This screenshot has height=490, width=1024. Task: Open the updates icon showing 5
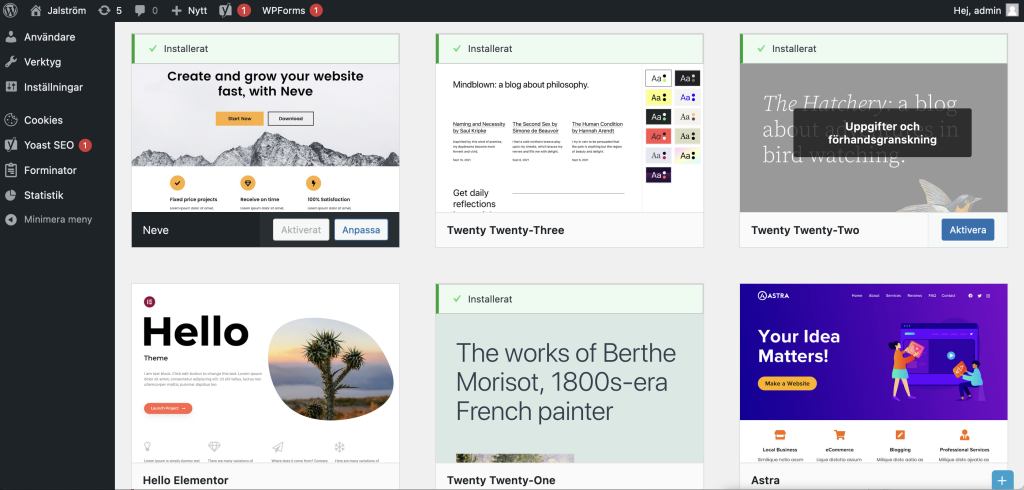pos(104,10)
